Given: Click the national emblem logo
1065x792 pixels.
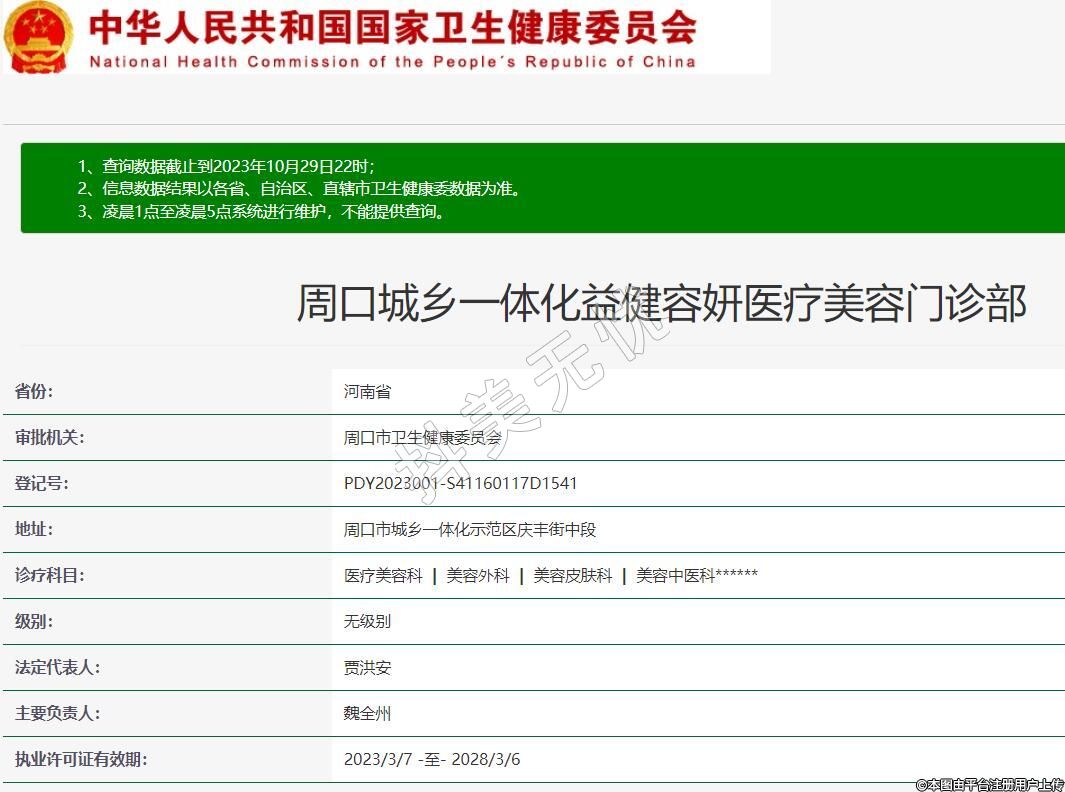Looking at the screenshot, I should pyautogui.click(x=38, y=37).
